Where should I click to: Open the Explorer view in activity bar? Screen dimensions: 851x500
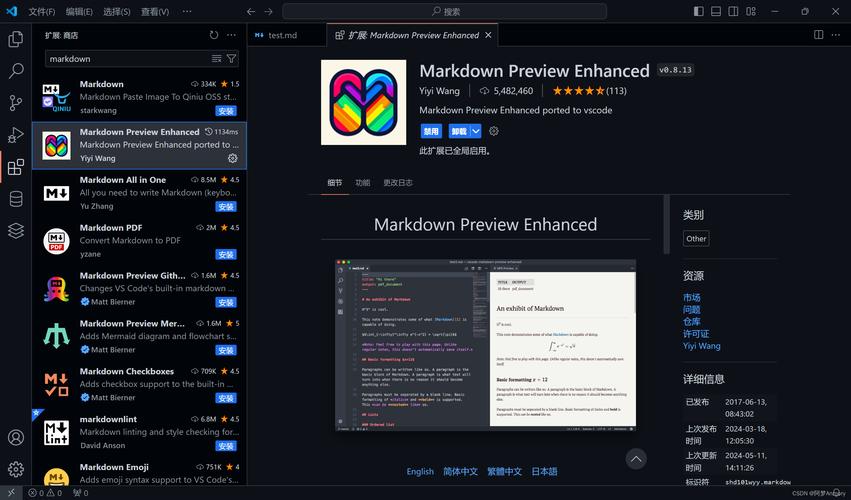(16, 39)
